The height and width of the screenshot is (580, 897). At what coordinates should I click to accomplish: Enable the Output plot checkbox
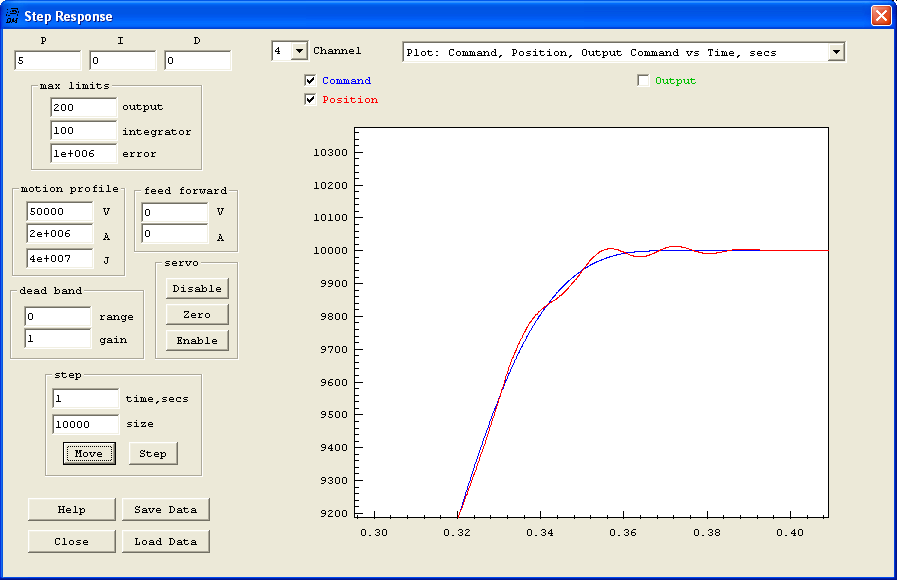click(643, 80)
